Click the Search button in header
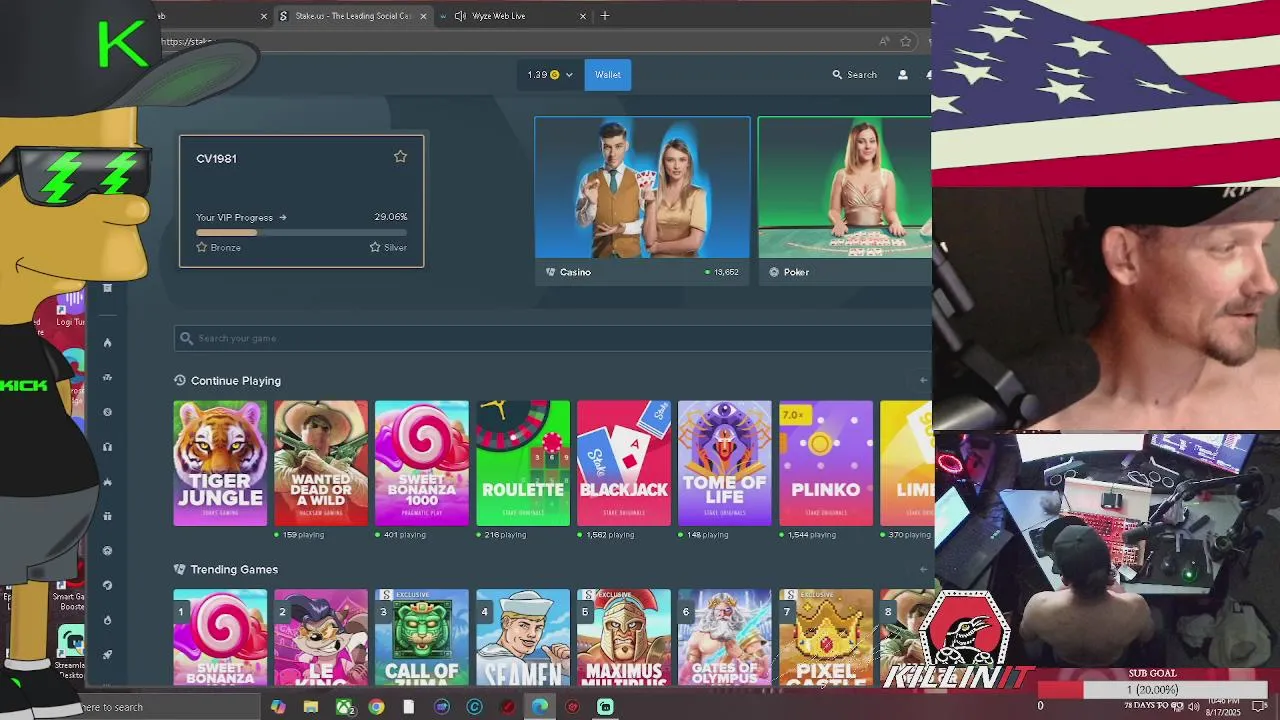 pyautogui.click(x=854, y=75)
